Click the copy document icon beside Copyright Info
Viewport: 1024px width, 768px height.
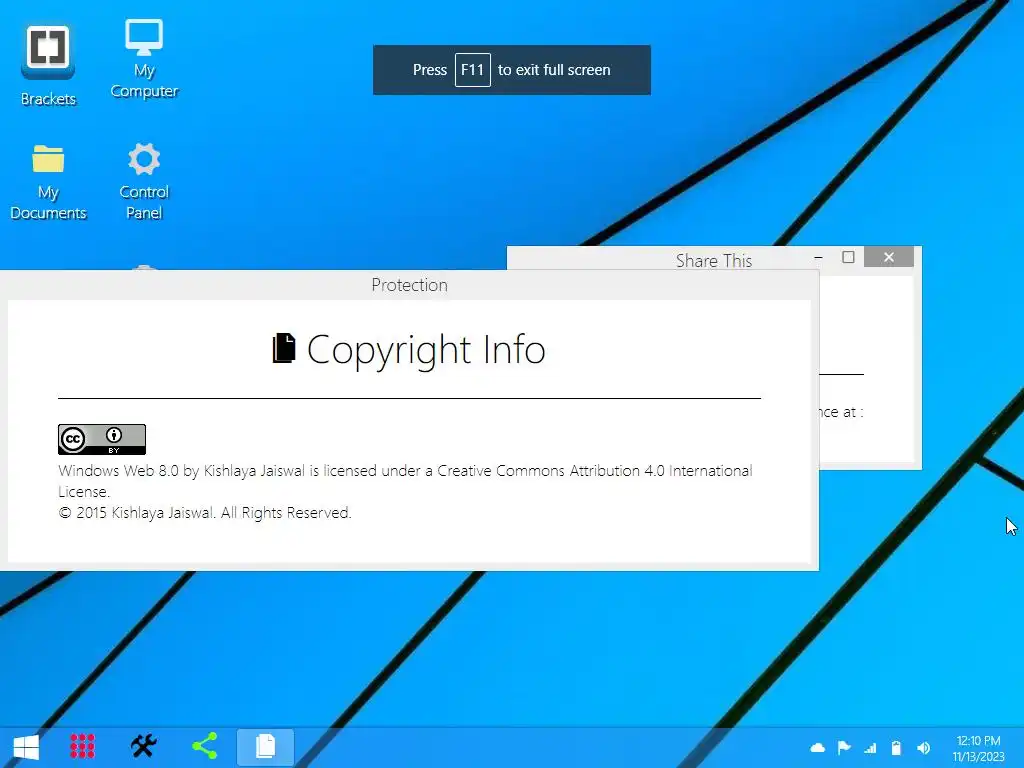pyautogui.click(x=284, y=347)
